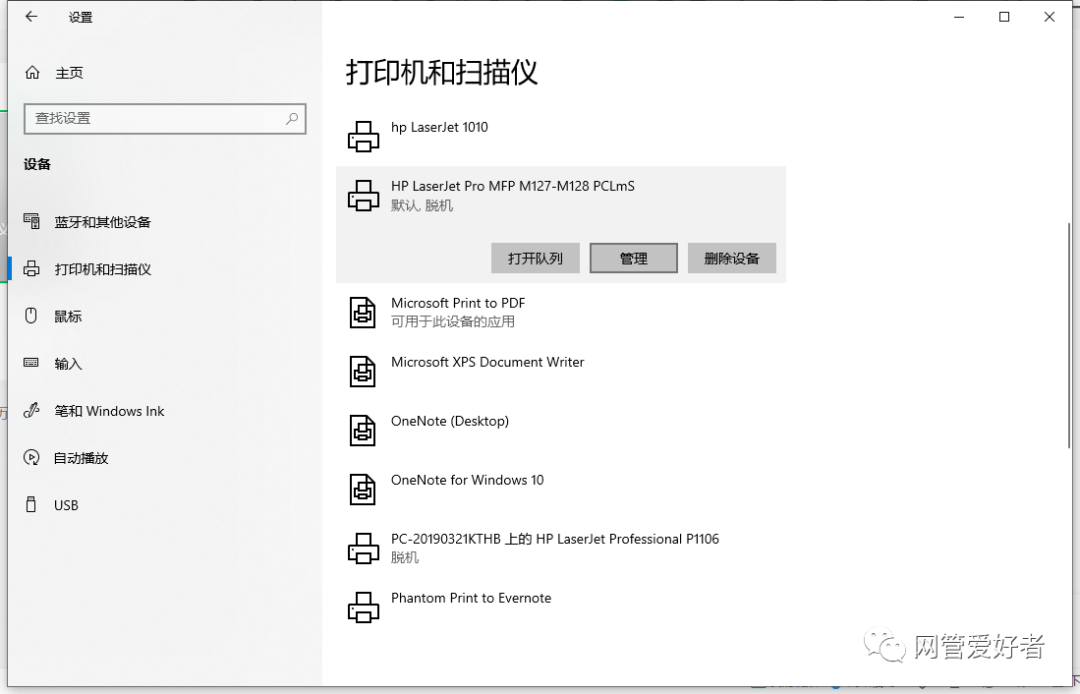
Task: Click the back arrow in Settings title bar
Action: (x=32, y=17)
